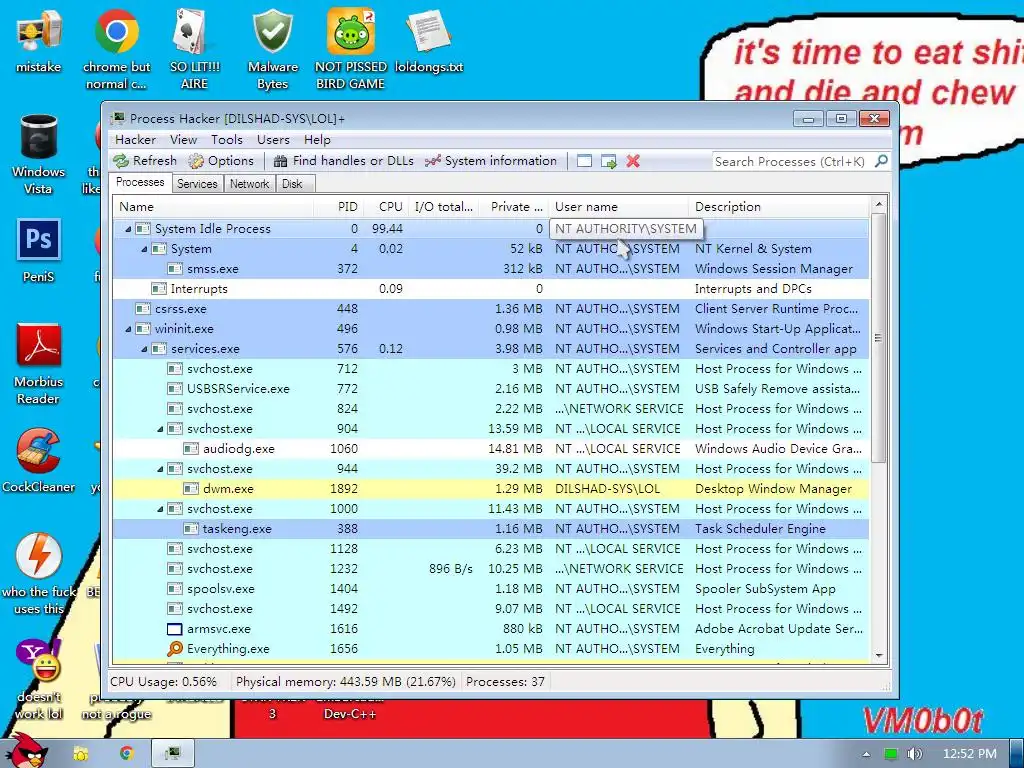Viewport: 1024px width, 768px height.
Task: Open the Malware Bytes desktop icon
Action: [272, 50]
